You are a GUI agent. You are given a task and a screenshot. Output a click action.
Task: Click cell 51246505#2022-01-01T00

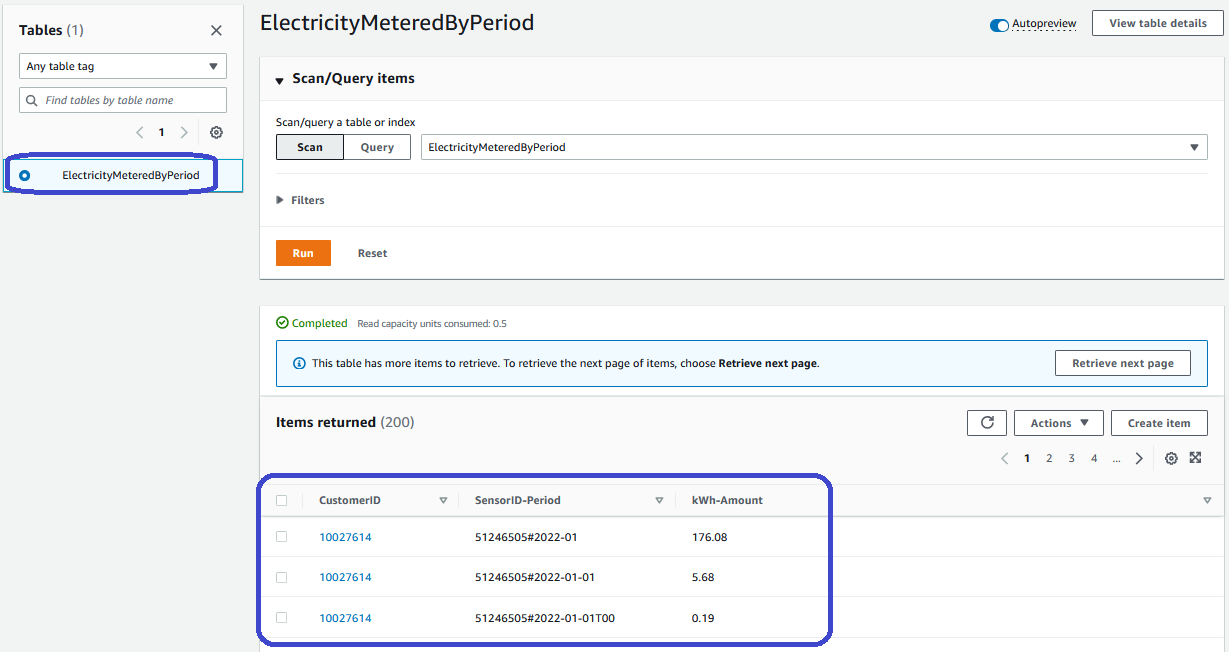[545, 618]
